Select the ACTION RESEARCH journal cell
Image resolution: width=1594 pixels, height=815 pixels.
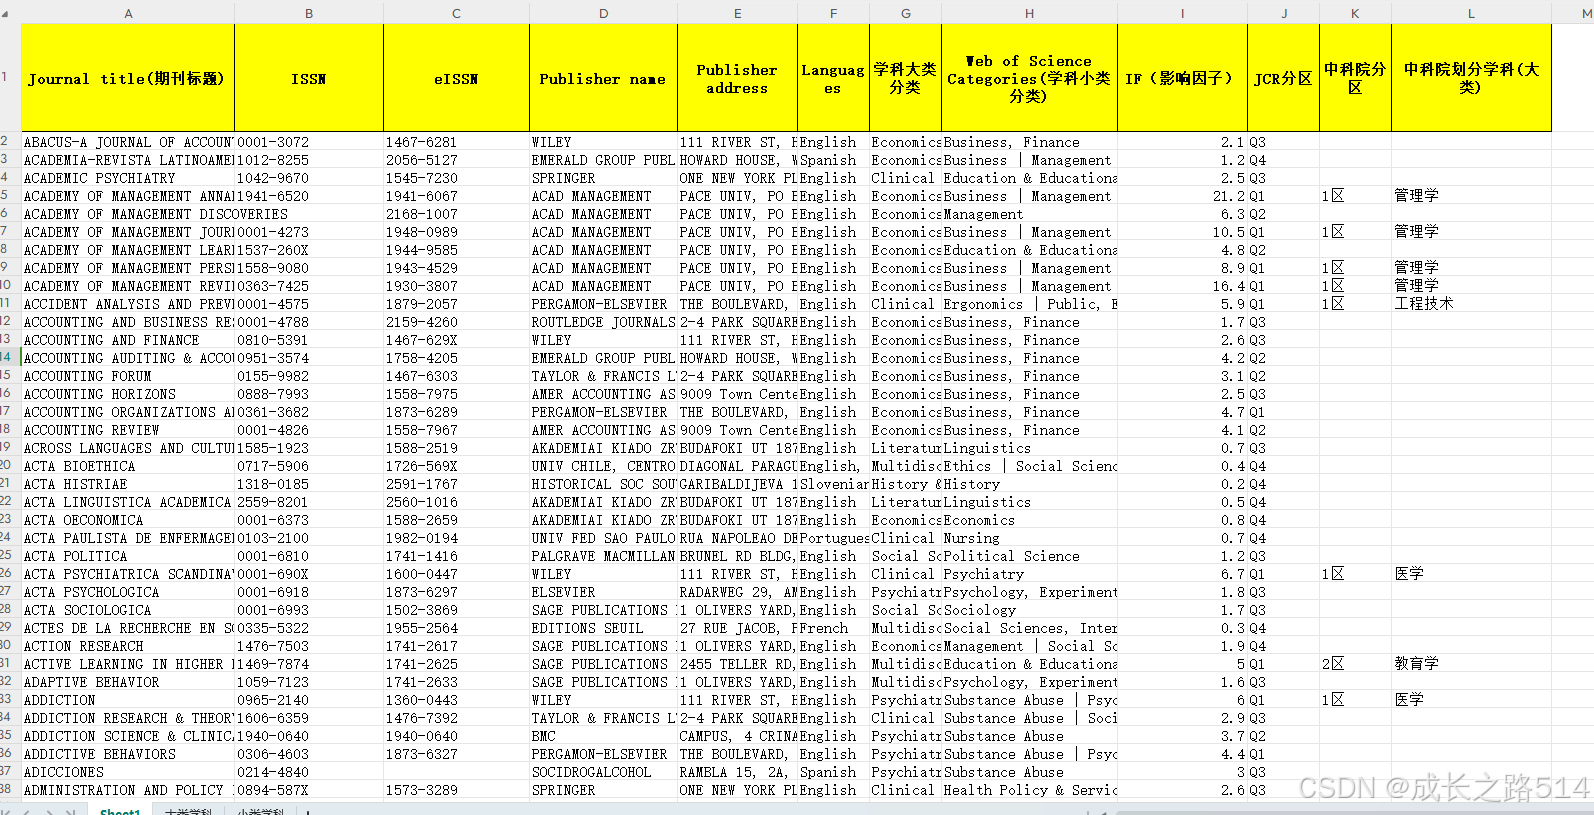coord(128,646)
